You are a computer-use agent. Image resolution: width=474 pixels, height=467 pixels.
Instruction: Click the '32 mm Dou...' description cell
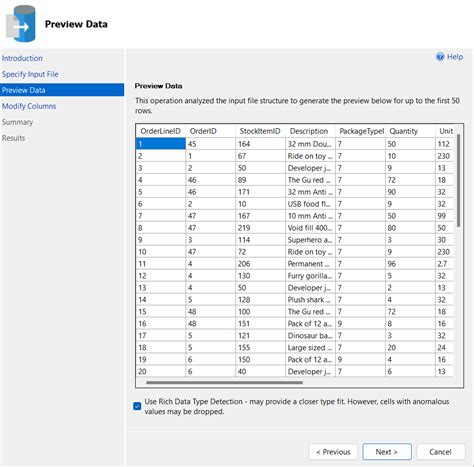point(310,144)
